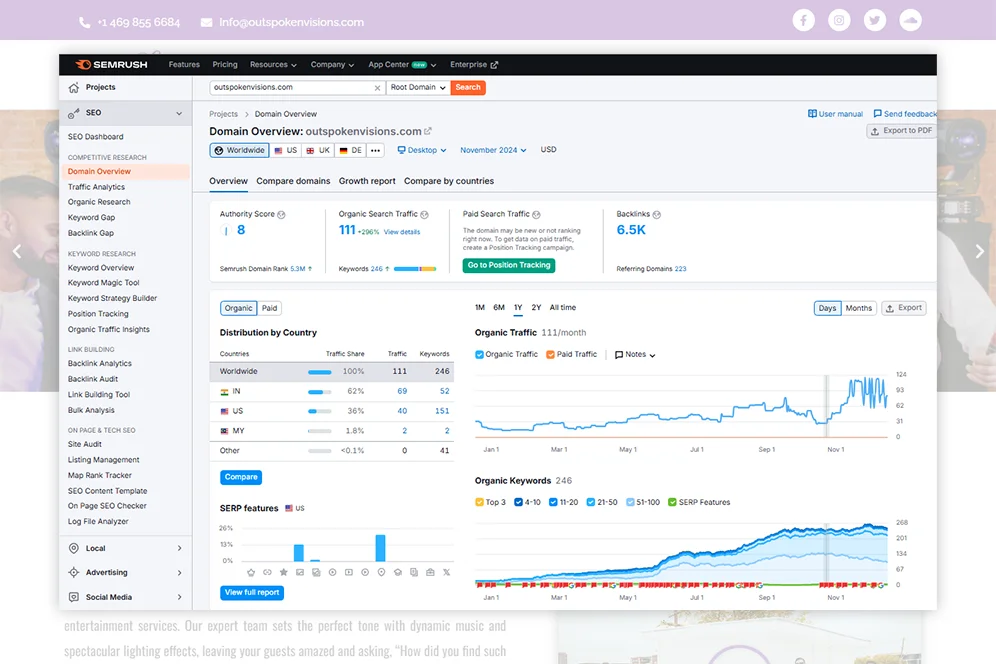Open the Resources dropdown menu

point(273,65)
